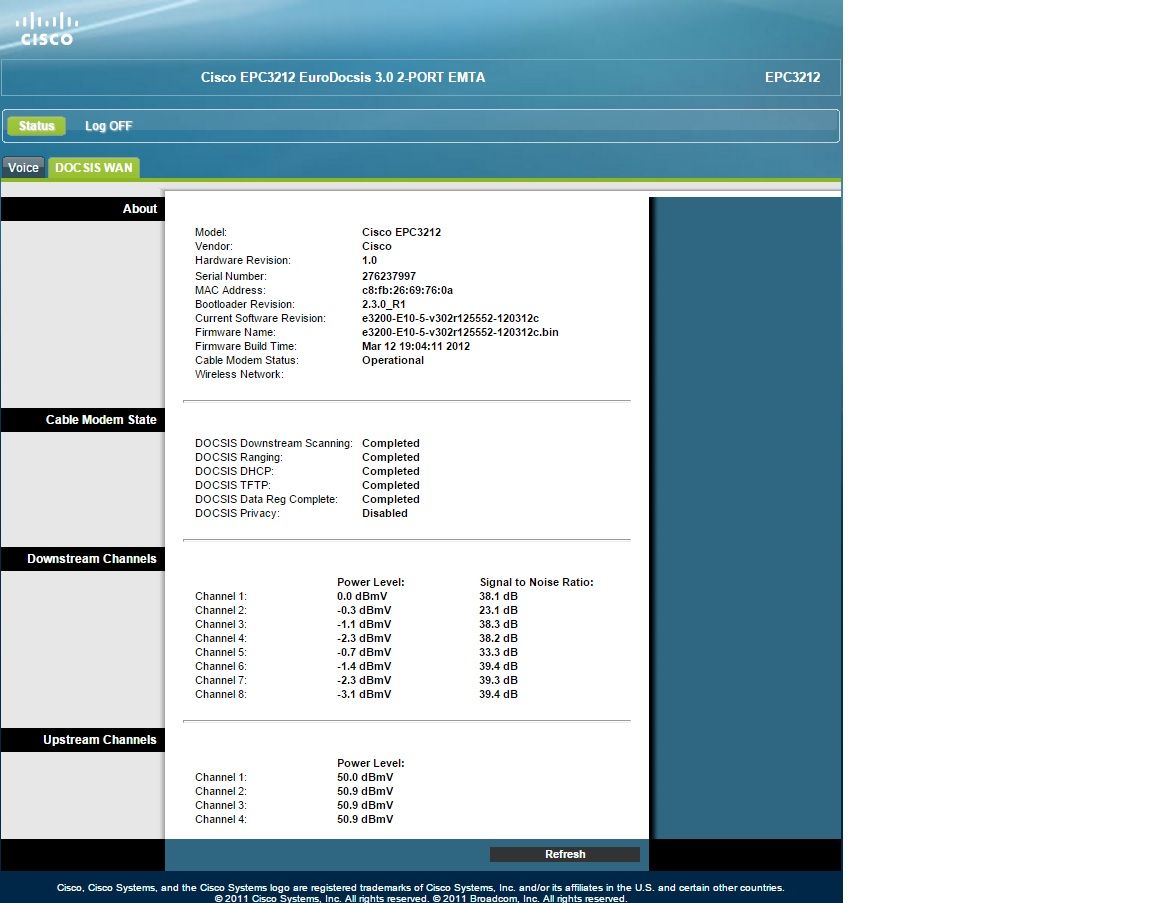This screenshot has height=903, width=1152.
Task: Click the downstream Power Level column header
Action: click(x=370, y=582)
